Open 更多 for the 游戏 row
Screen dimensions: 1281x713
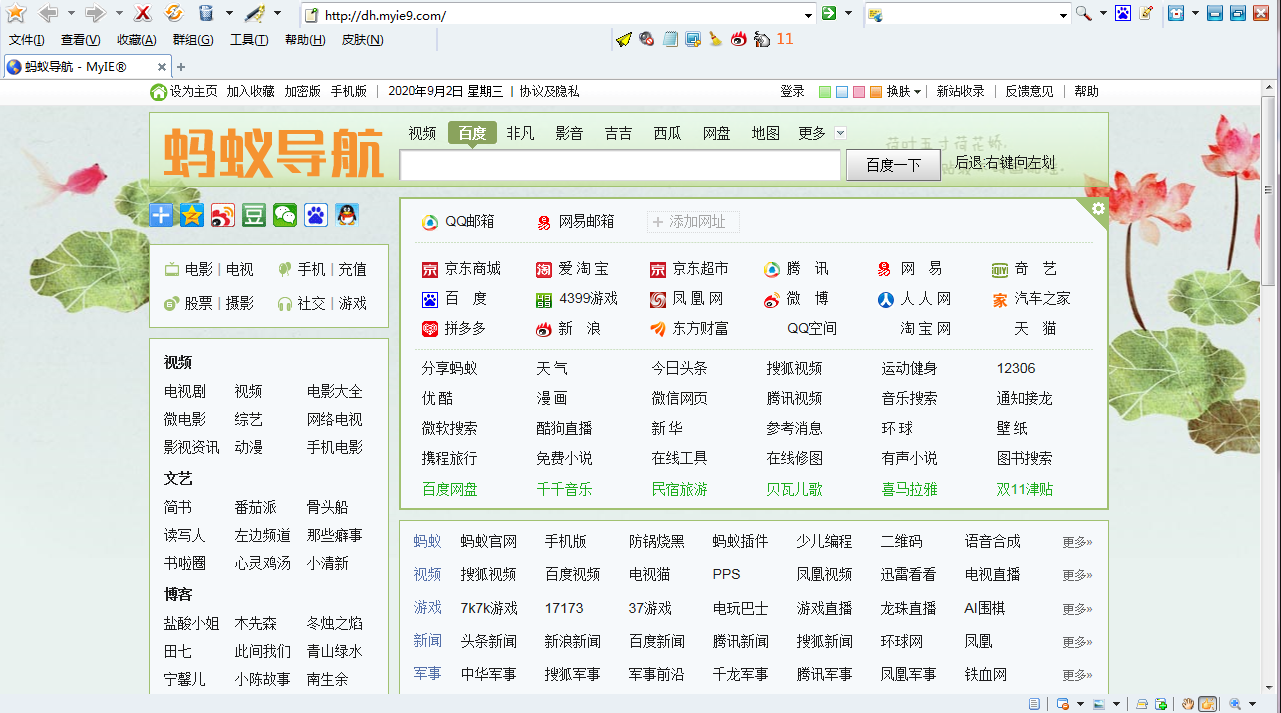(1077, 609)
